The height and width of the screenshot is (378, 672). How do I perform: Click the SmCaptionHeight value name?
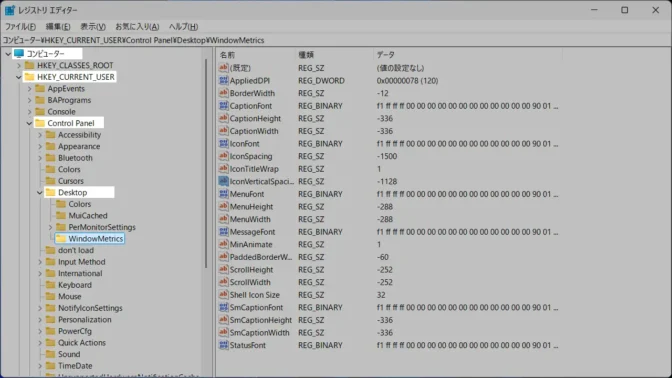tap(261, 320)
